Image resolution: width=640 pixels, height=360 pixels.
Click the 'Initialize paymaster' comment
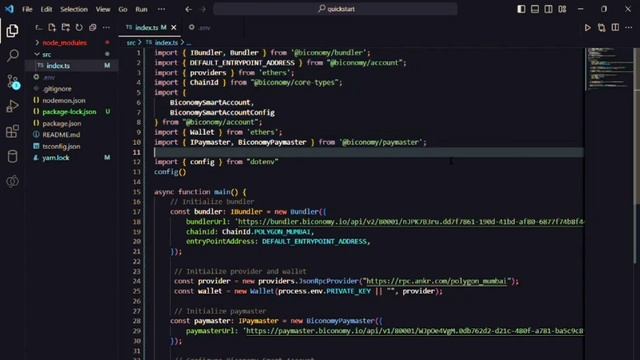[x=220, y=311]
